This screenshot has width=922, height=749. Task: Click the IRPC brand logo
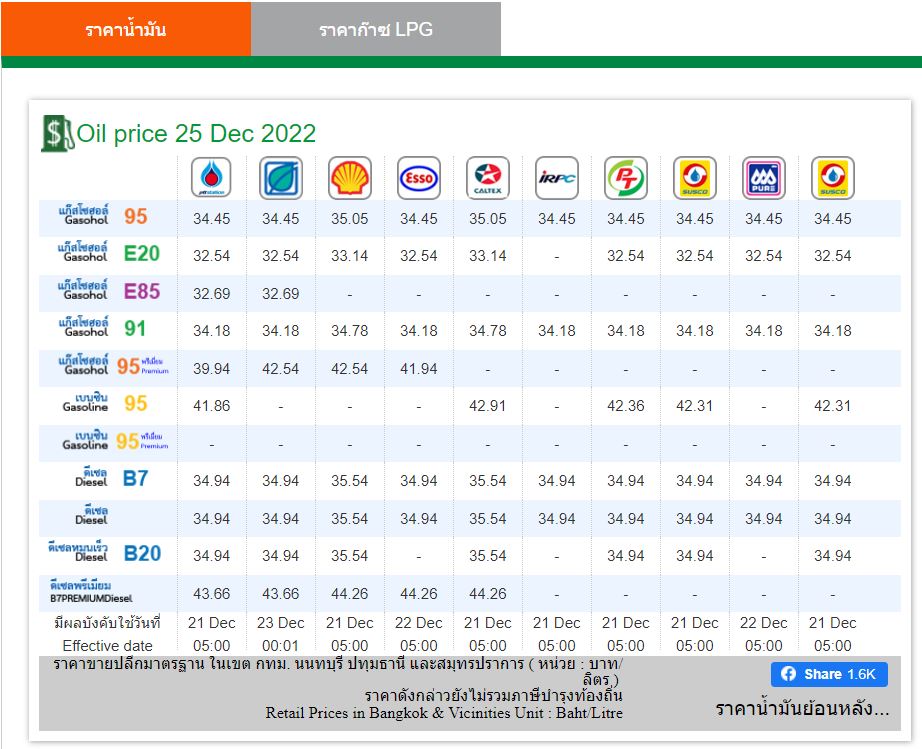[x=557, y=178]
